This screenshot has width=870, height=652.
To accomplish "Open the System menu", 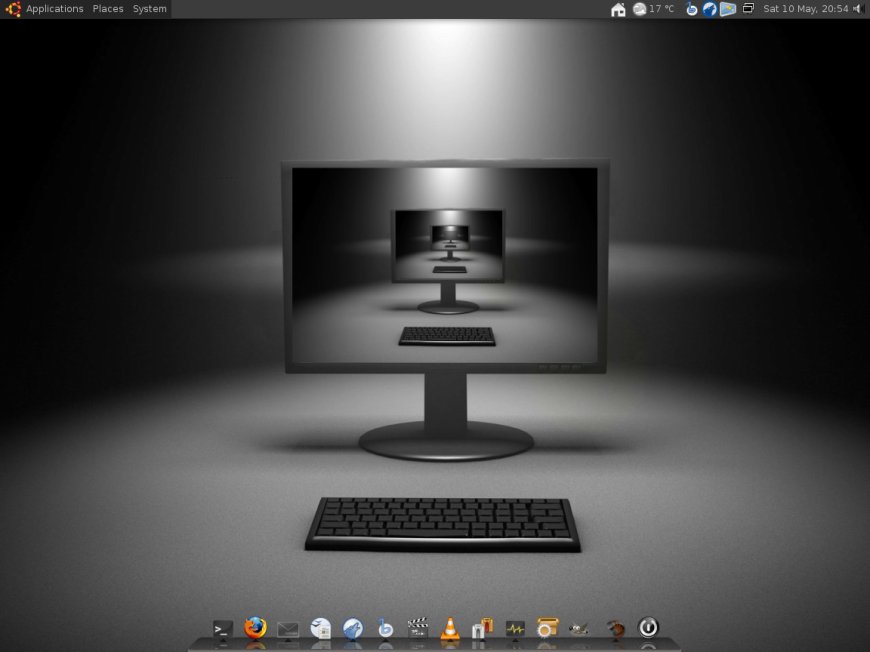I will click(x=149, y=9).
